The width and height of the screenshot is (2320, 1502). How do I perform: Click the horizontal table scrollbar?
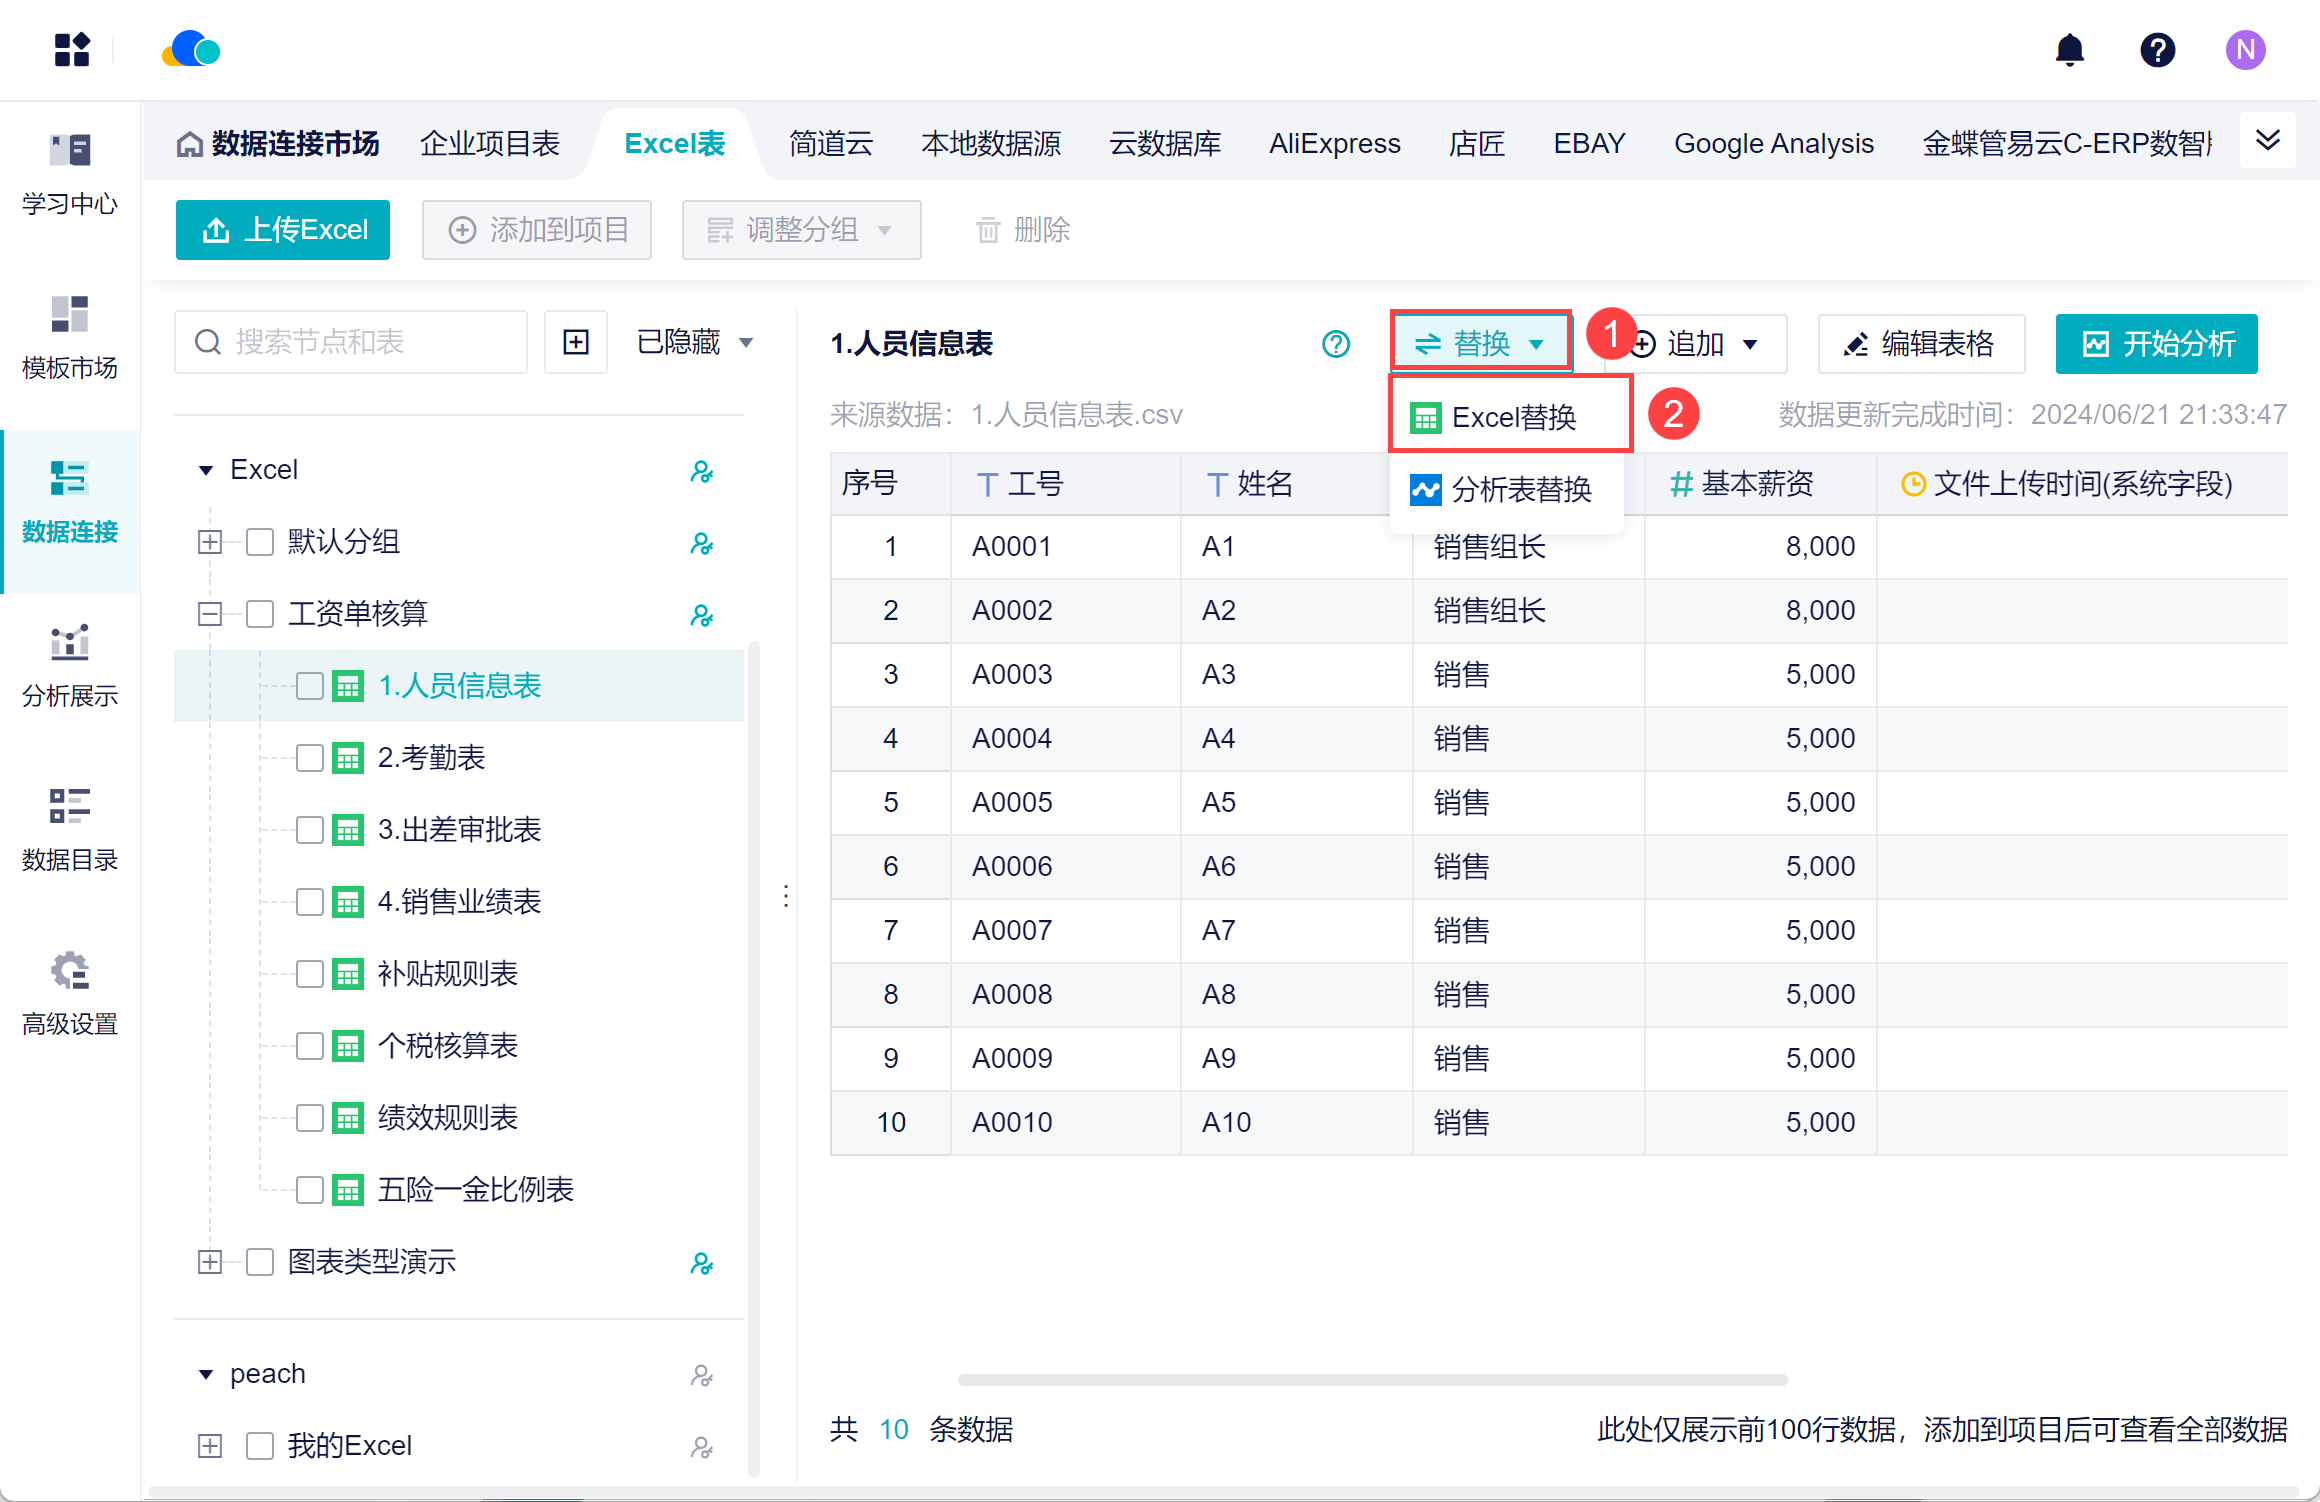click(1372, 1380)
